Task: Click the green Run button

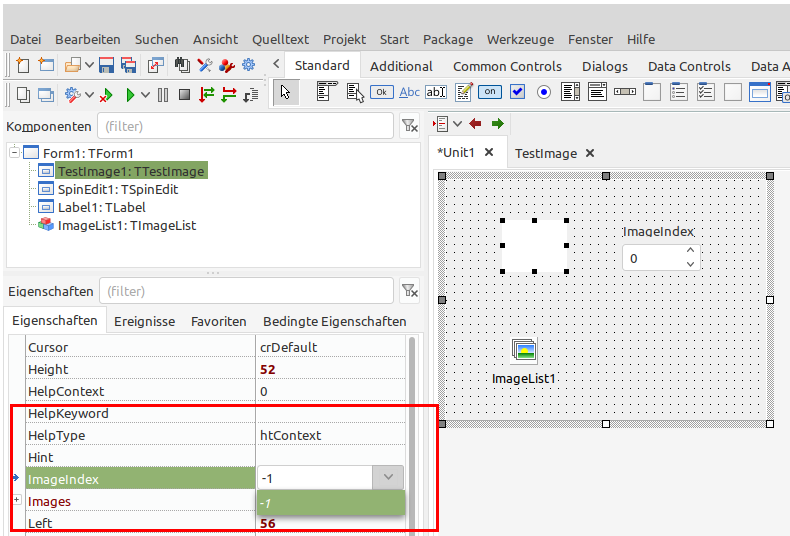Action: tap(130, 94)
